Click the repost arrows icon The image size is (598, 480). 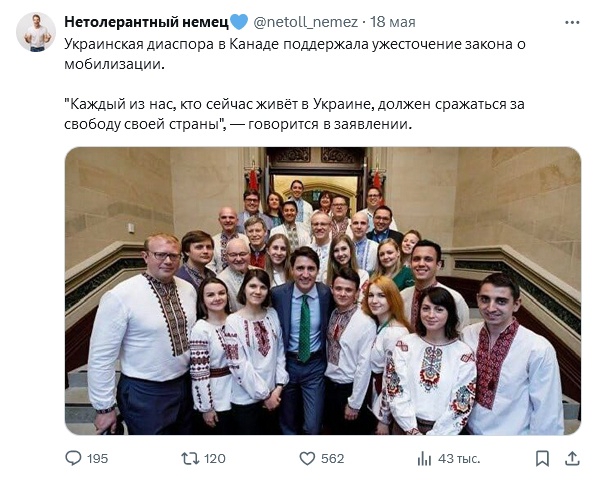coord(190,458)
